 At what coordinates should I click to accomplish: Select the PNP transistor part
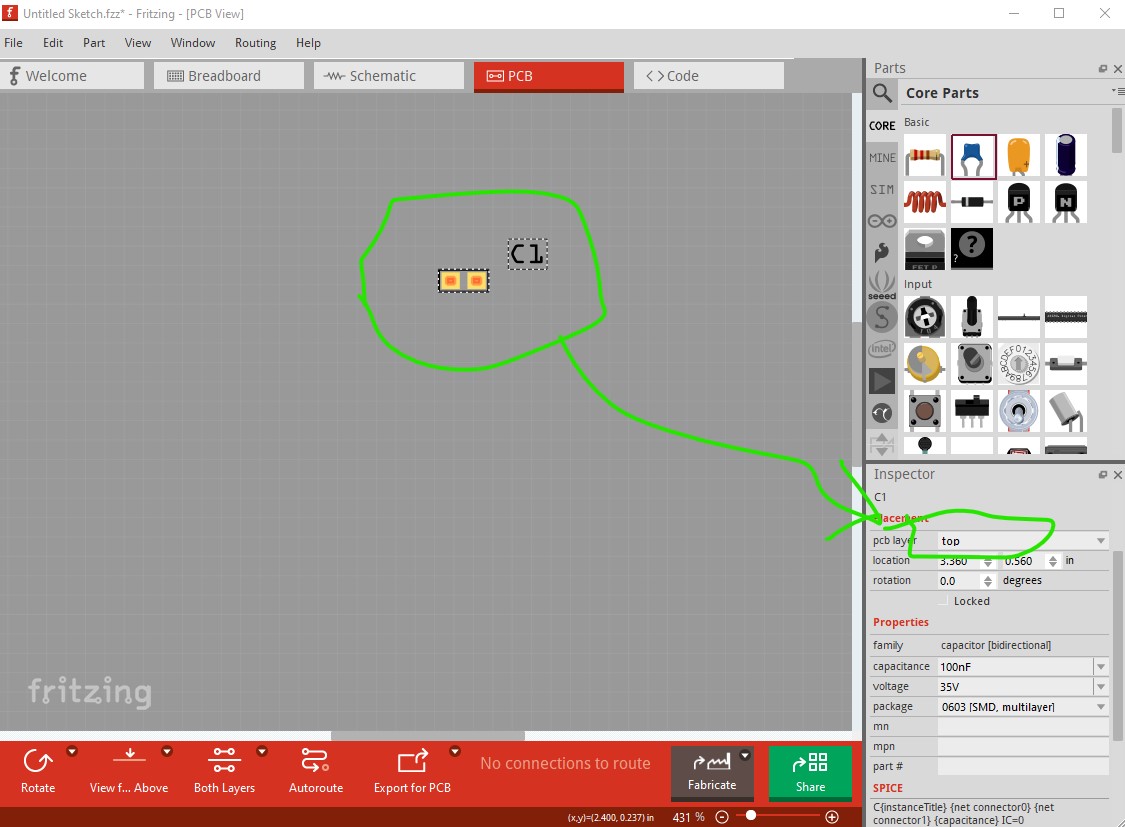point(1019,202)
